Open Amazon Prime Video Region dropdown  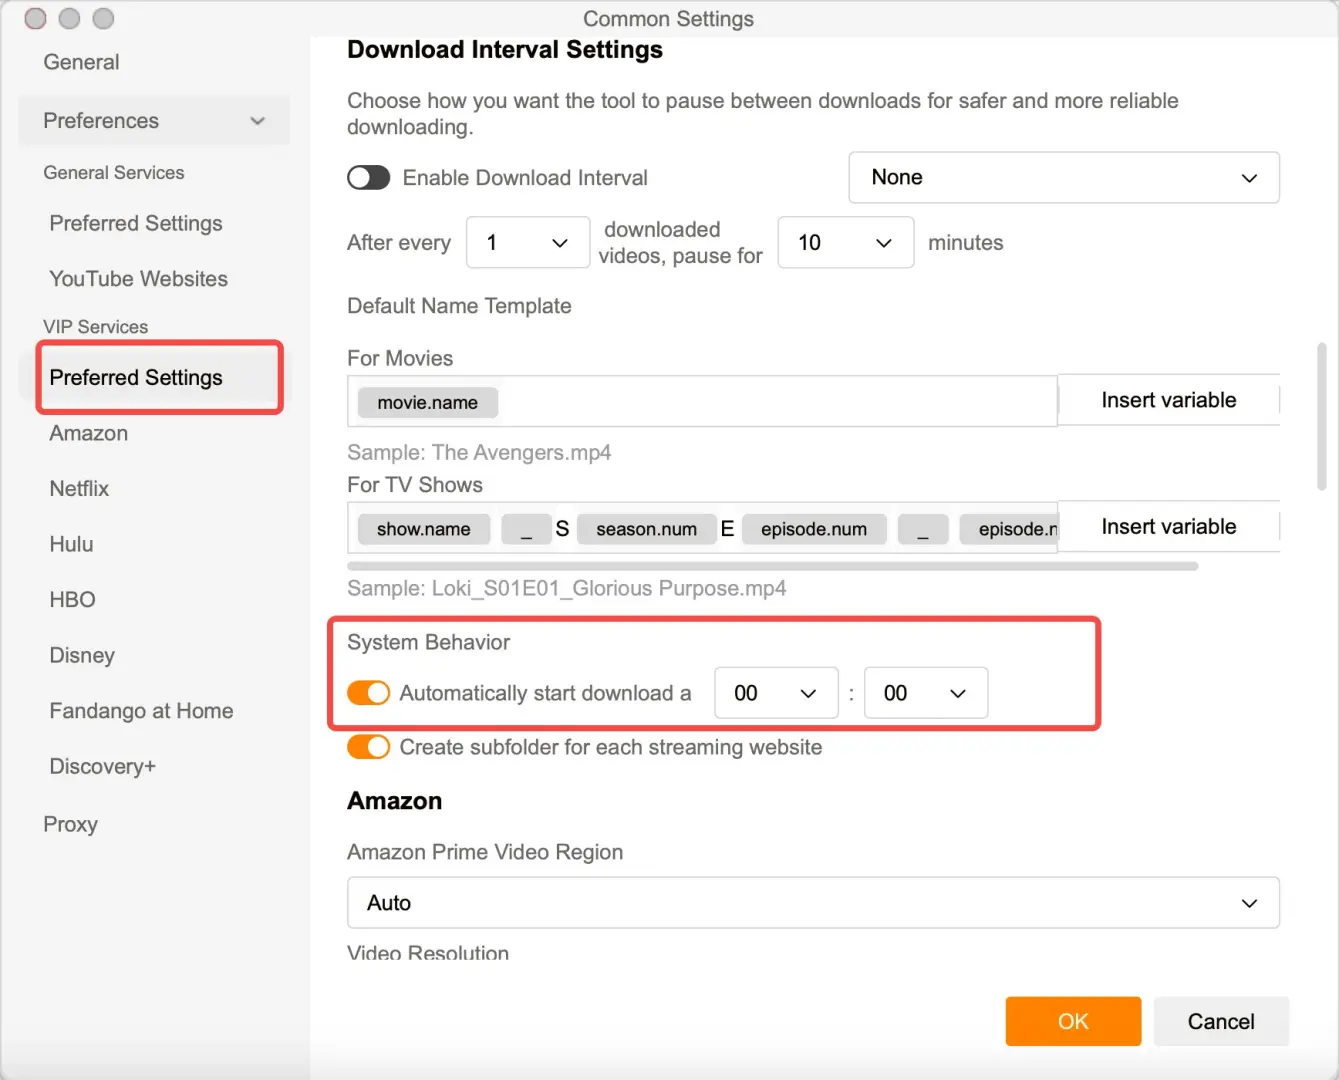[813, 903]
